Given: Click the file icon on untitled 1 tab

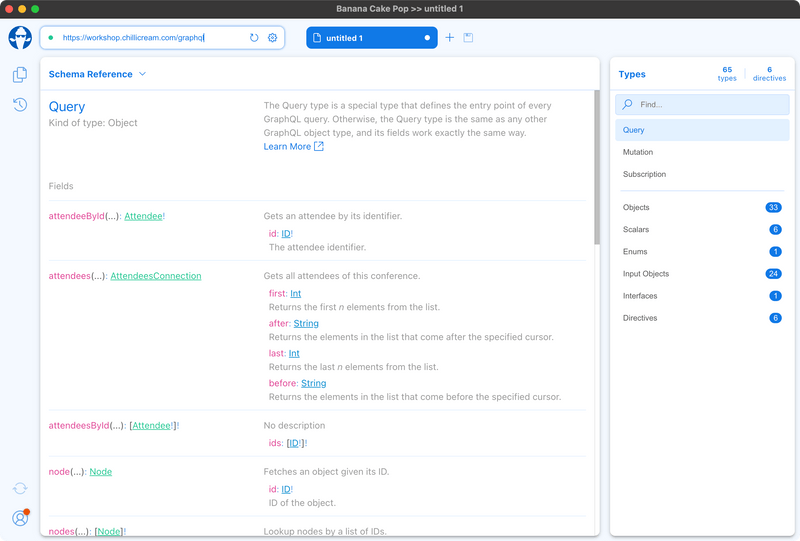Looking at the screenshot, I should [317, 38].
